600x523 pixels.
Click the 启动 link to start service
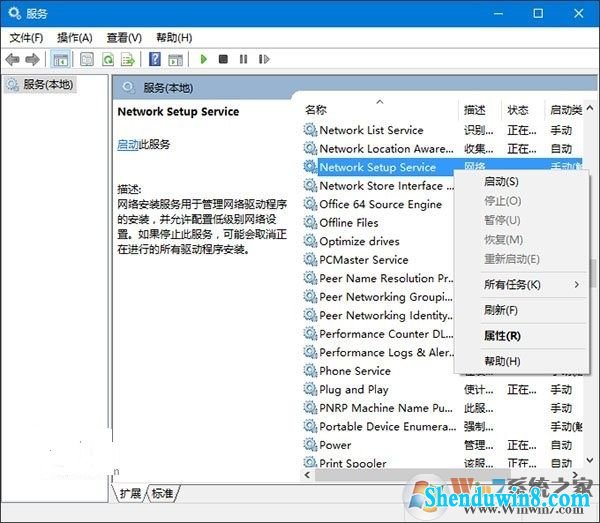tap(128, 144)
